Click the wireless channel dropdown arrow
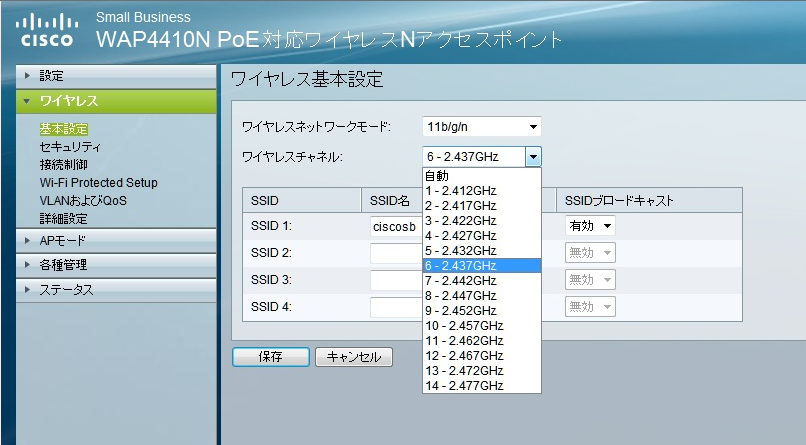806x445 pixels. [533, 157]
